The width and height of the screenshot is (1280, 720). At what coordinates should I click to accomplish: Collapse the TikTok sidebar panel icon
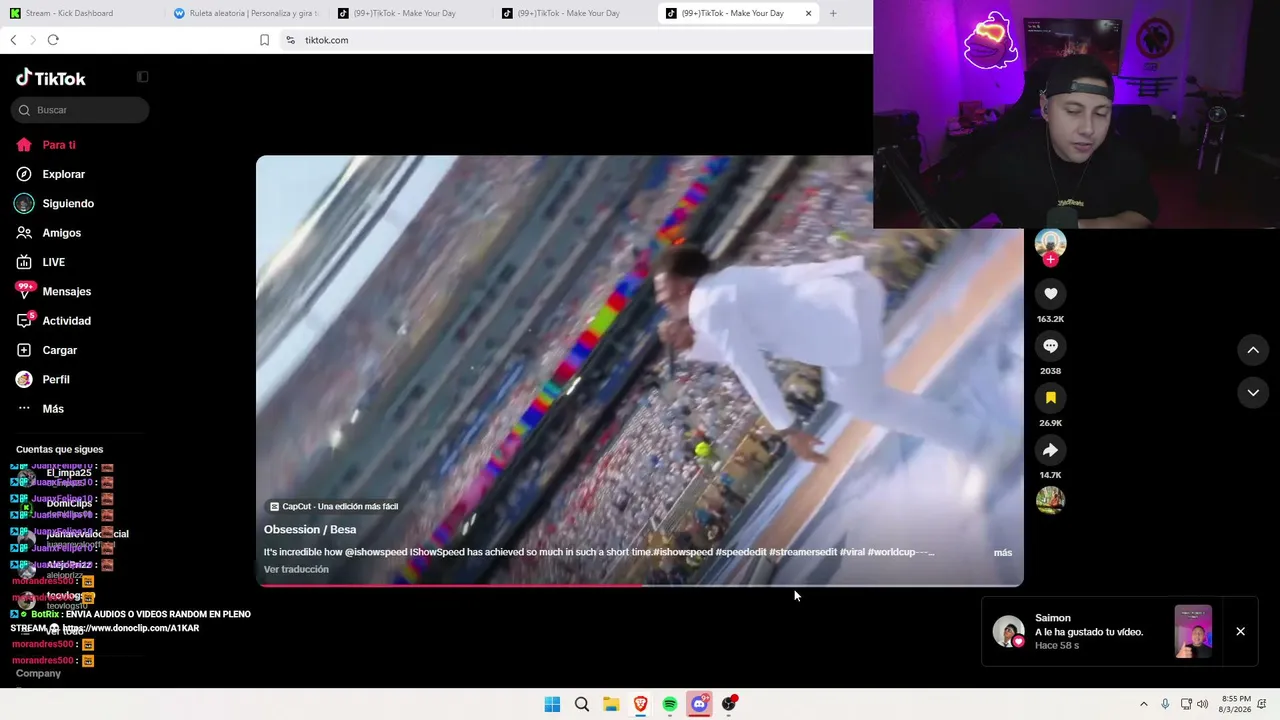click(143, 77)
